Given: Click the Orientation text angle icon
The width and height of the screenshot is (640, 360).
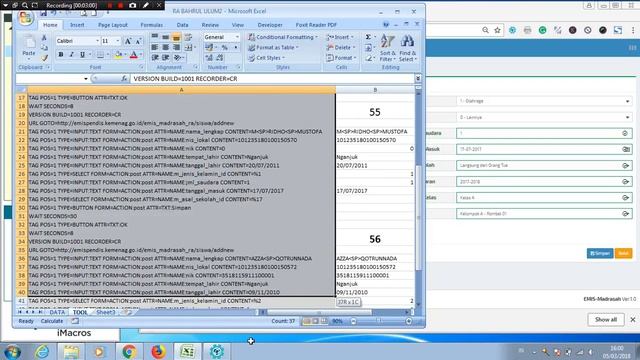Looking at the screenshot, I should [x=178, y=58].
